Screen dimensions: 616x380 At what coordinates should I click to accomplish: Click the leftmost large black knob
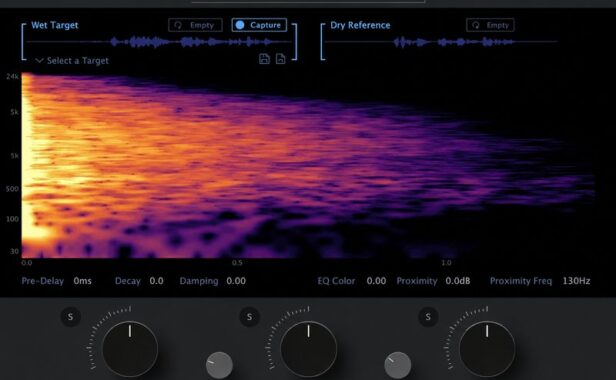pyautogui.click(x=130, y=349)
